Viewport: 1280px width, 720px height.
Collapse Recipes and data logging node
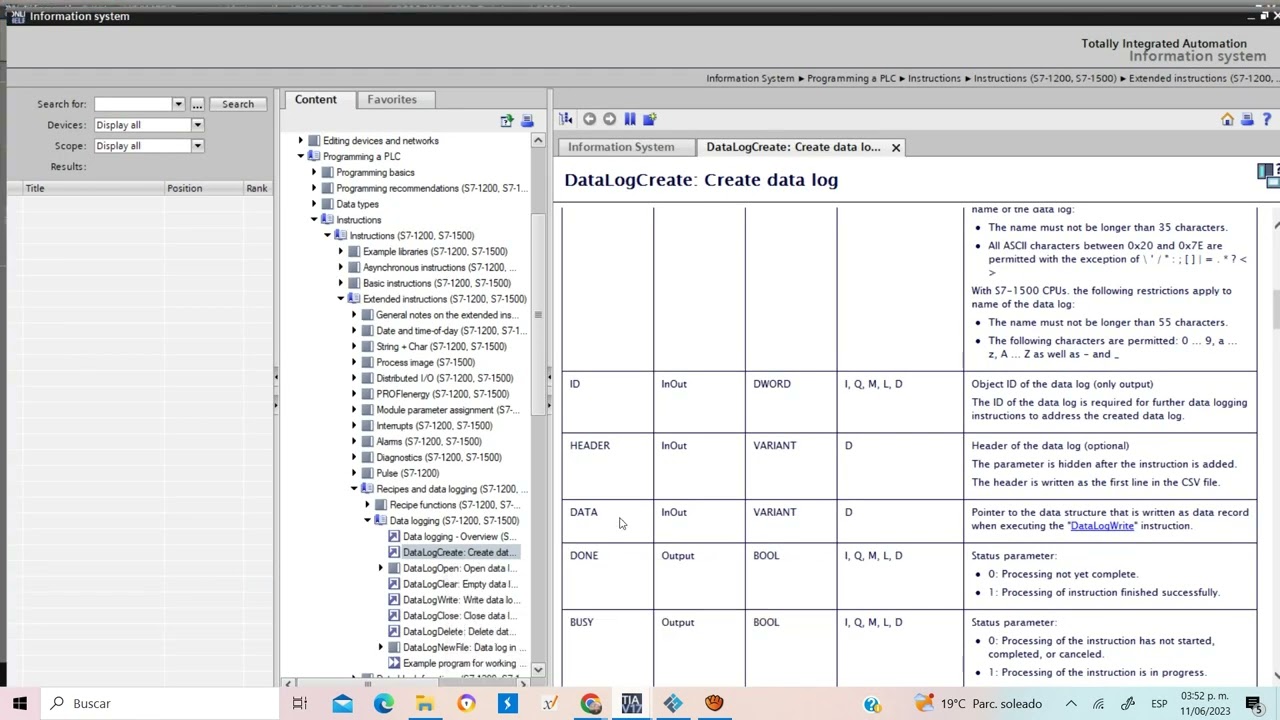click(x=354, y=489)
